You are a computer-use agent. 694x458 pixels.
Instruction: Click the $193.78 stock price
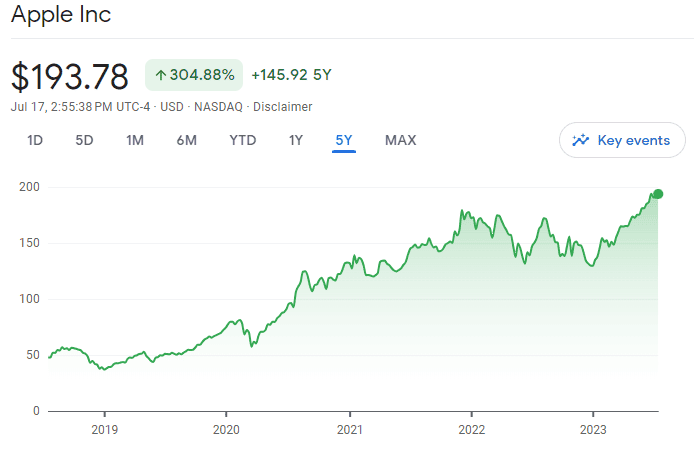point(70,77)
